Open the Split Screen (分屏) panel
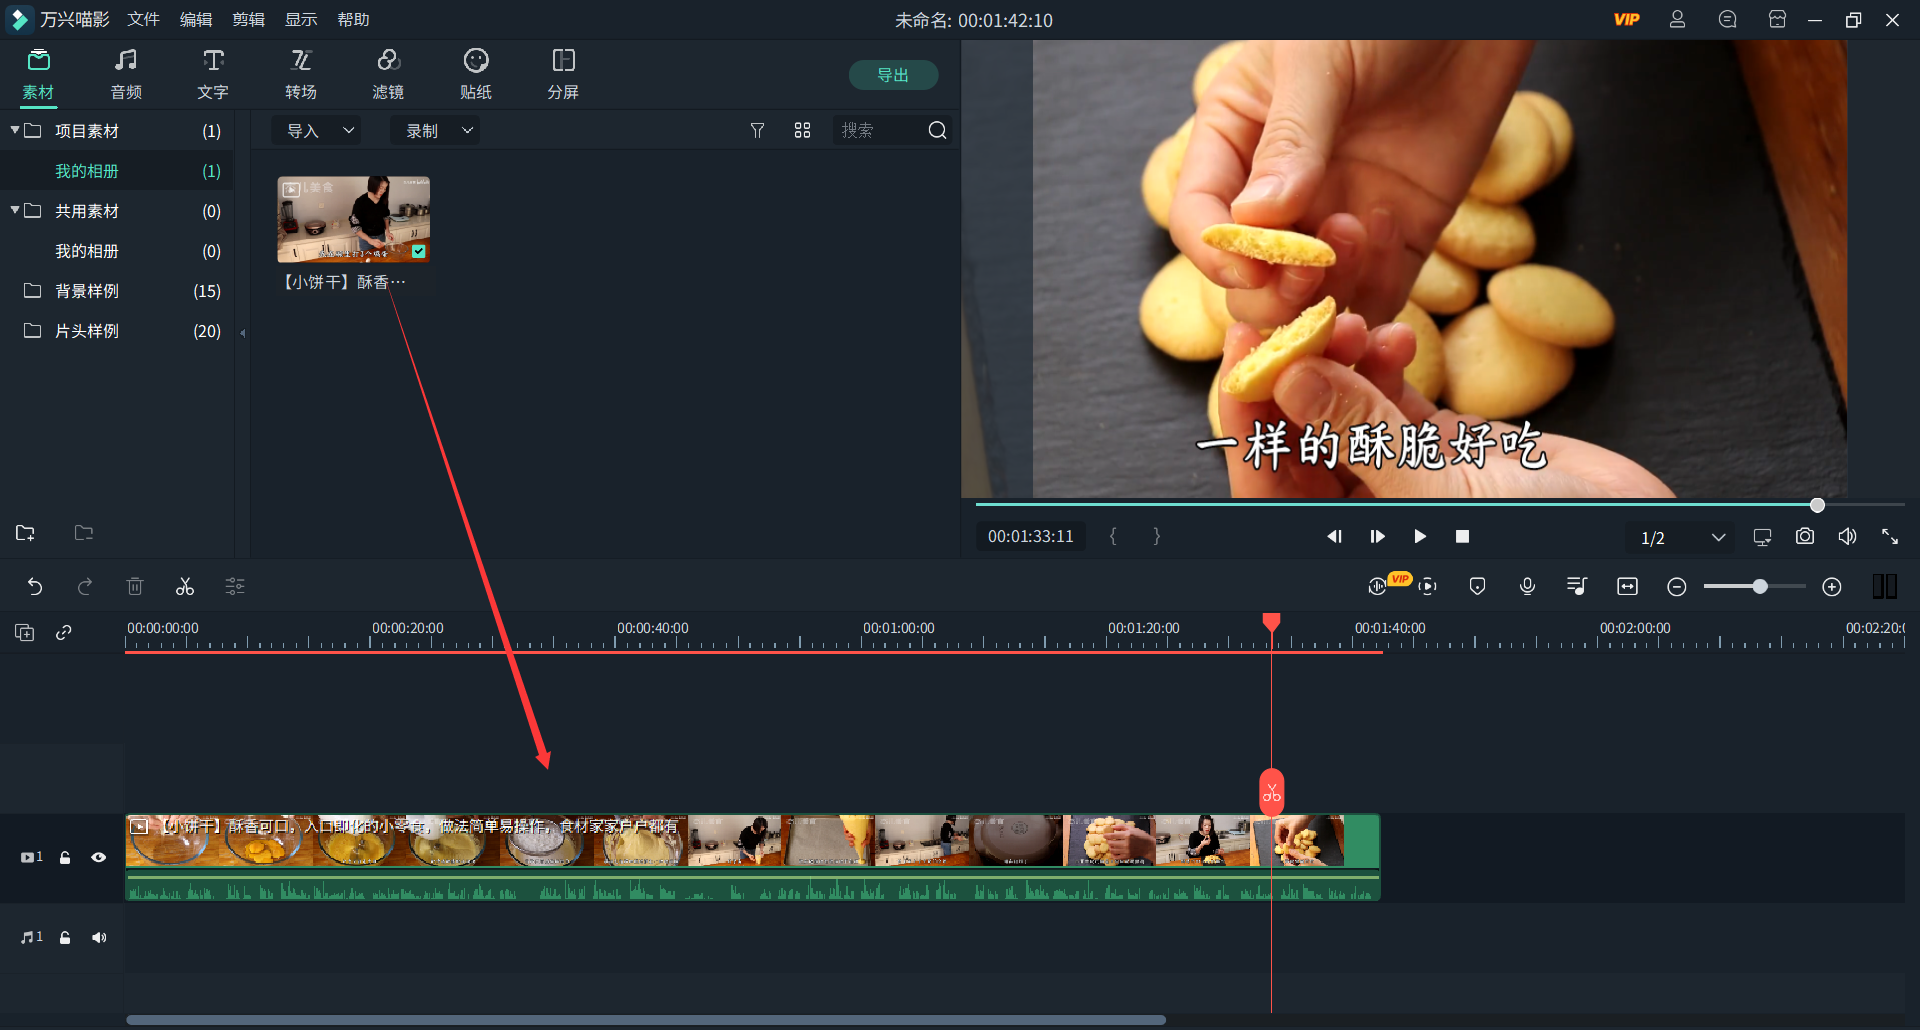The height and width of the screenshot is (1030, 1920). point(563,75)
